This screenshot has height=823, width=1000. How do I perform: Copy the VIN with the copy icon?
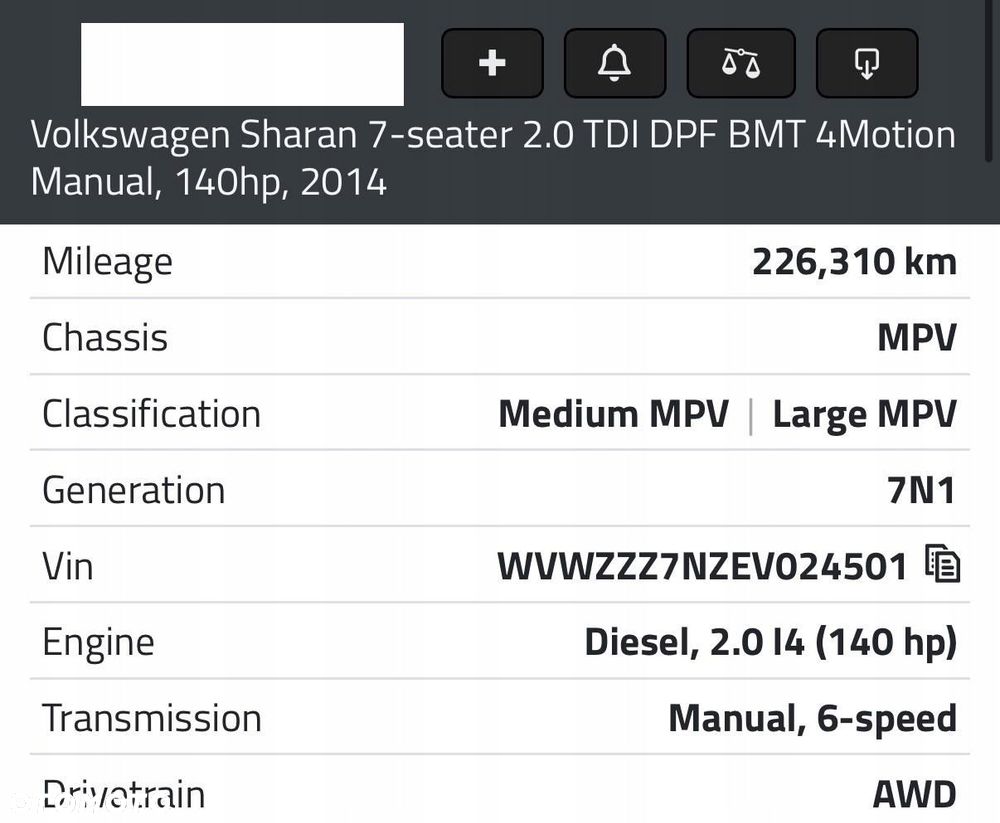943,564
